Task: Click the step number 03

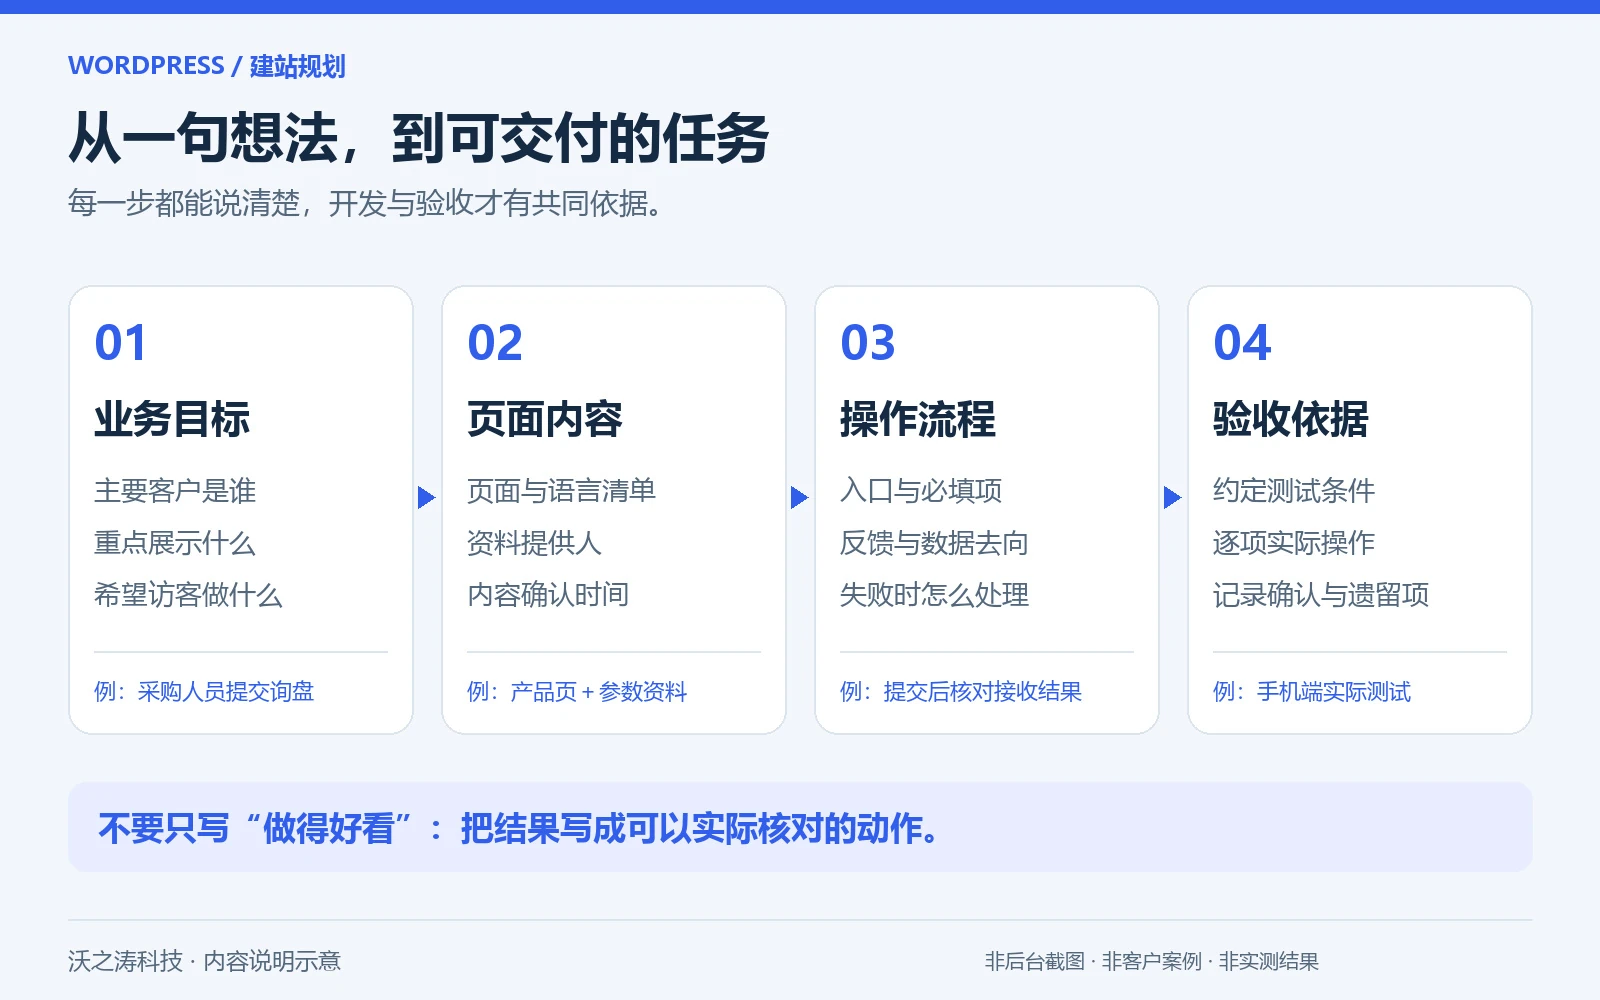Action: (x=868, y=343)
